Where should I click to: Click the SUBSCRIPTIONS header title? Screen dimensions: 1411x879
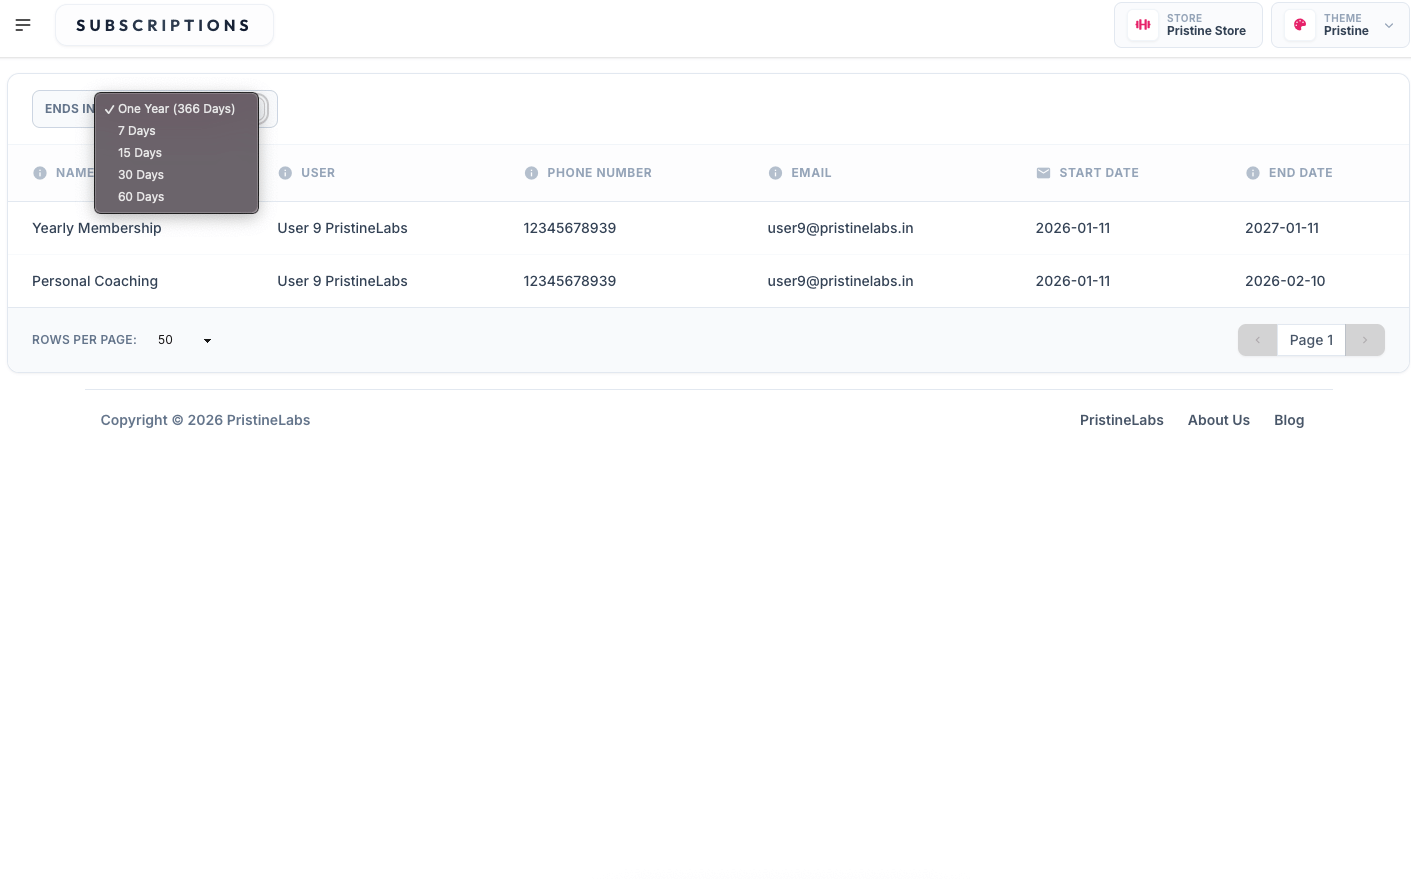[x=164, y=24]
